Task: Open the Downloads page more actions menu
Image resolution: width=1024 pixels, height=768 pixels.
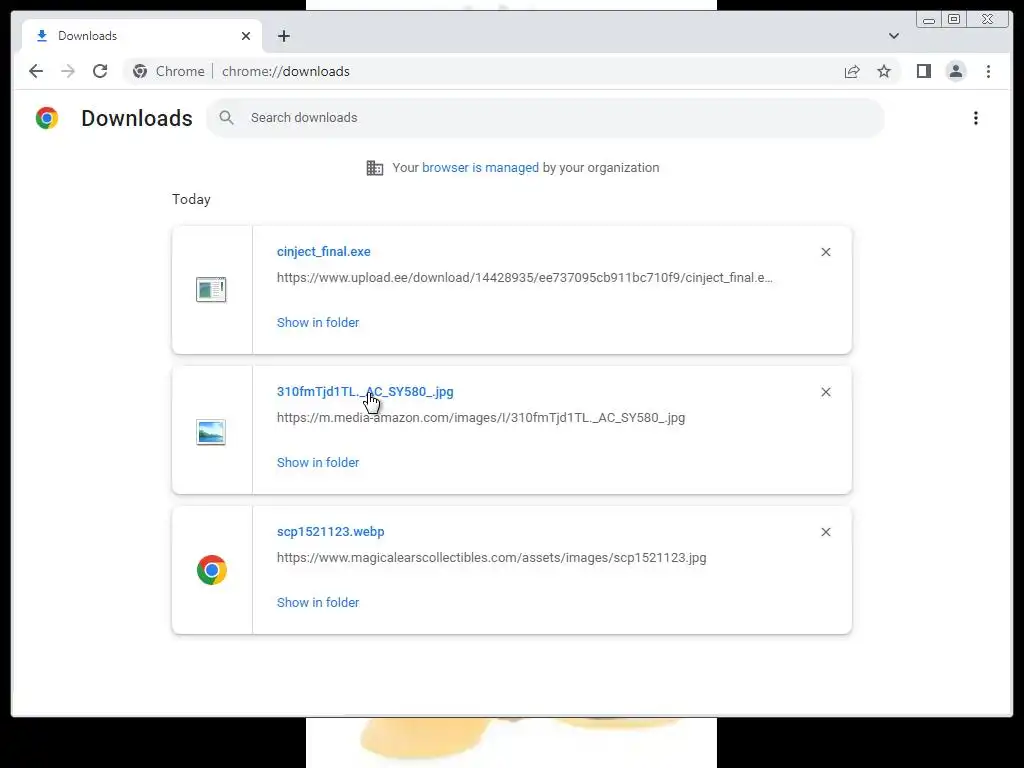Action: 976,118
